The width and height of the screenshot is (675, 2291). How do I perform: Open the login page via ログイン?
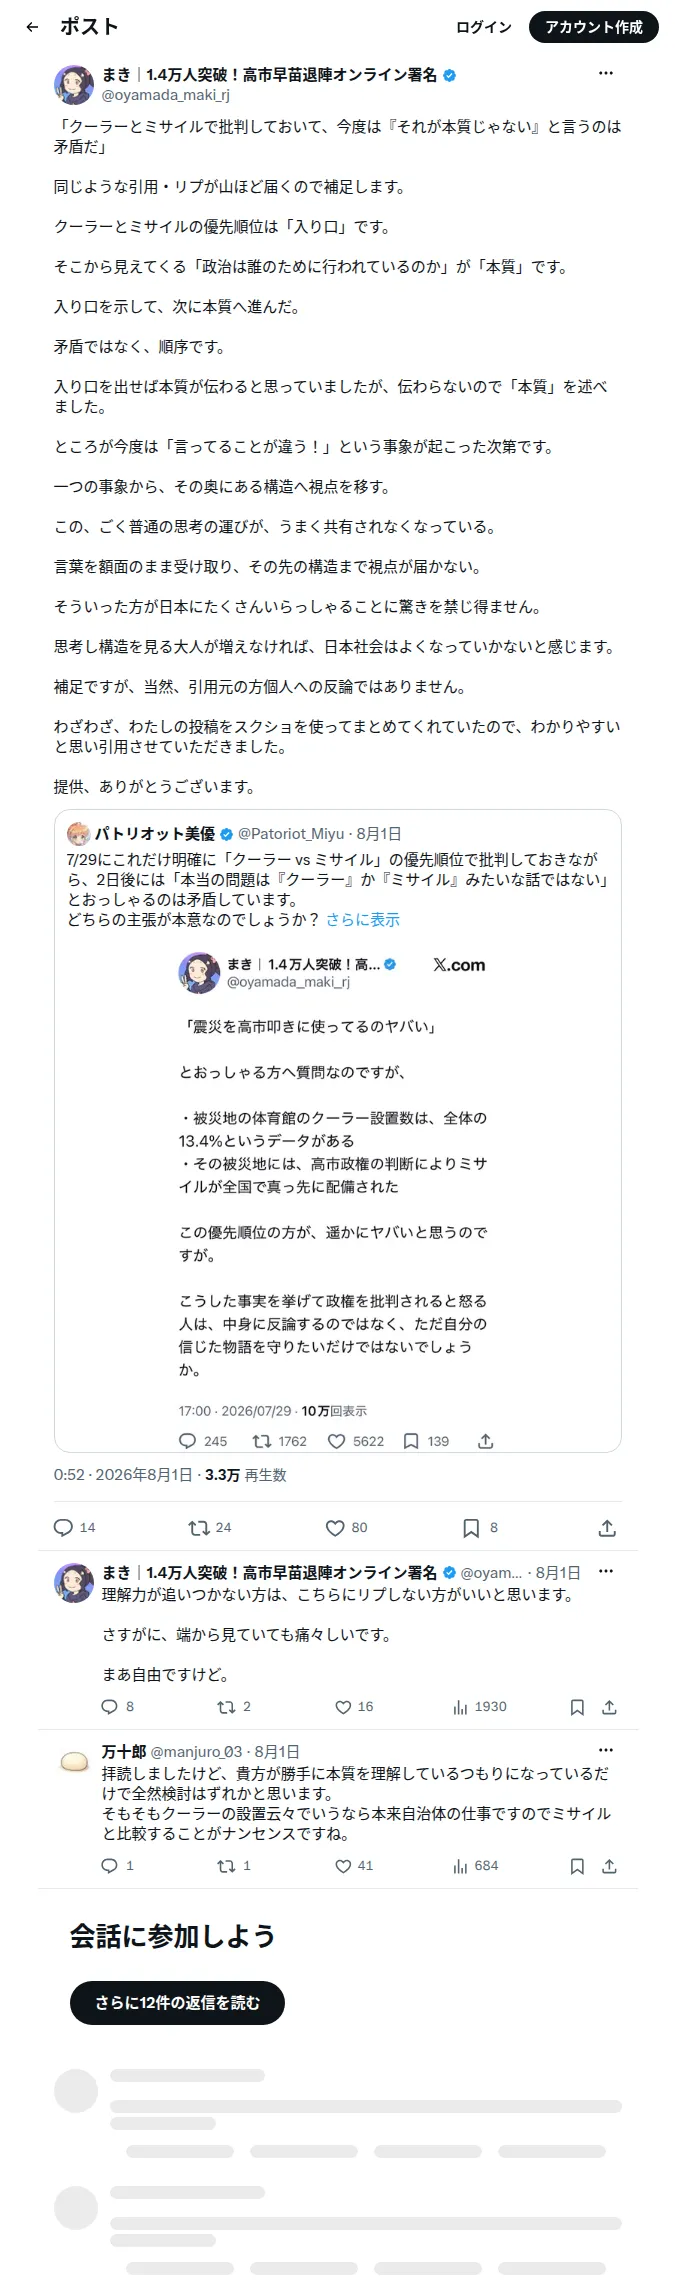[484, 27]
